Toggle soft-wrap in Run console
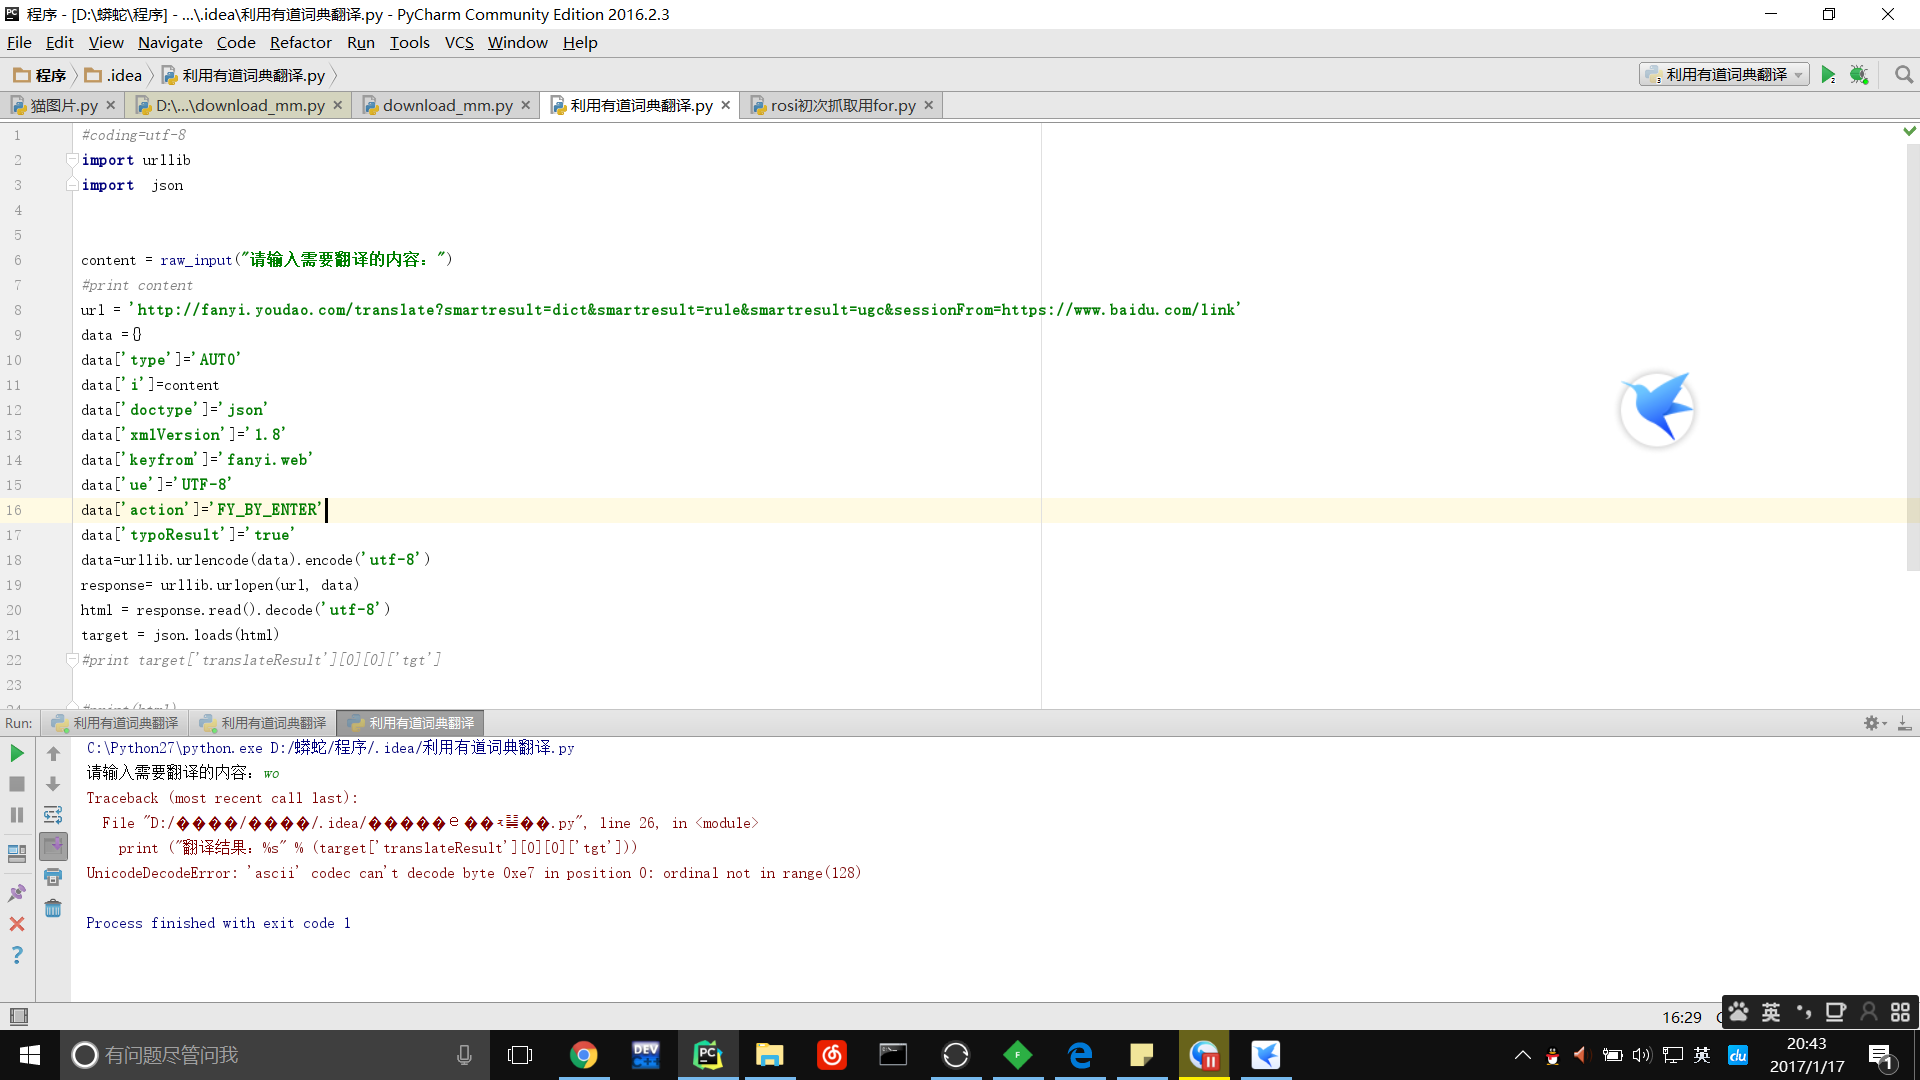Screen dimensions: 1920x1080 click(x=53, y=815)
